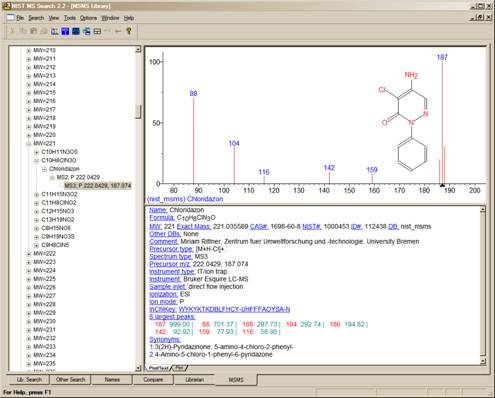Open the Tools menu
Viewport: 495px width, 398px height.
70,18
